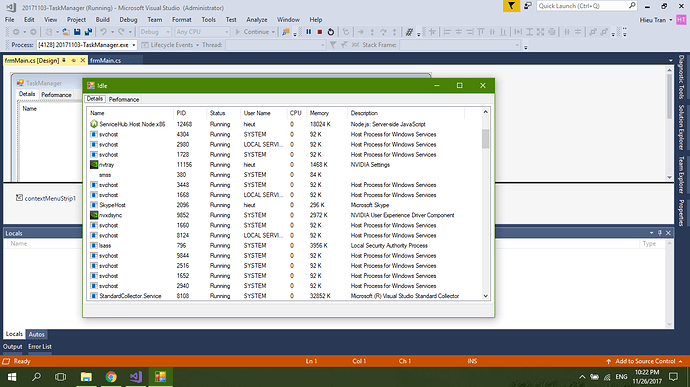690x387 pixels.
Task: Click the Save All toolbar icon
Action: [x=88, y=32]
